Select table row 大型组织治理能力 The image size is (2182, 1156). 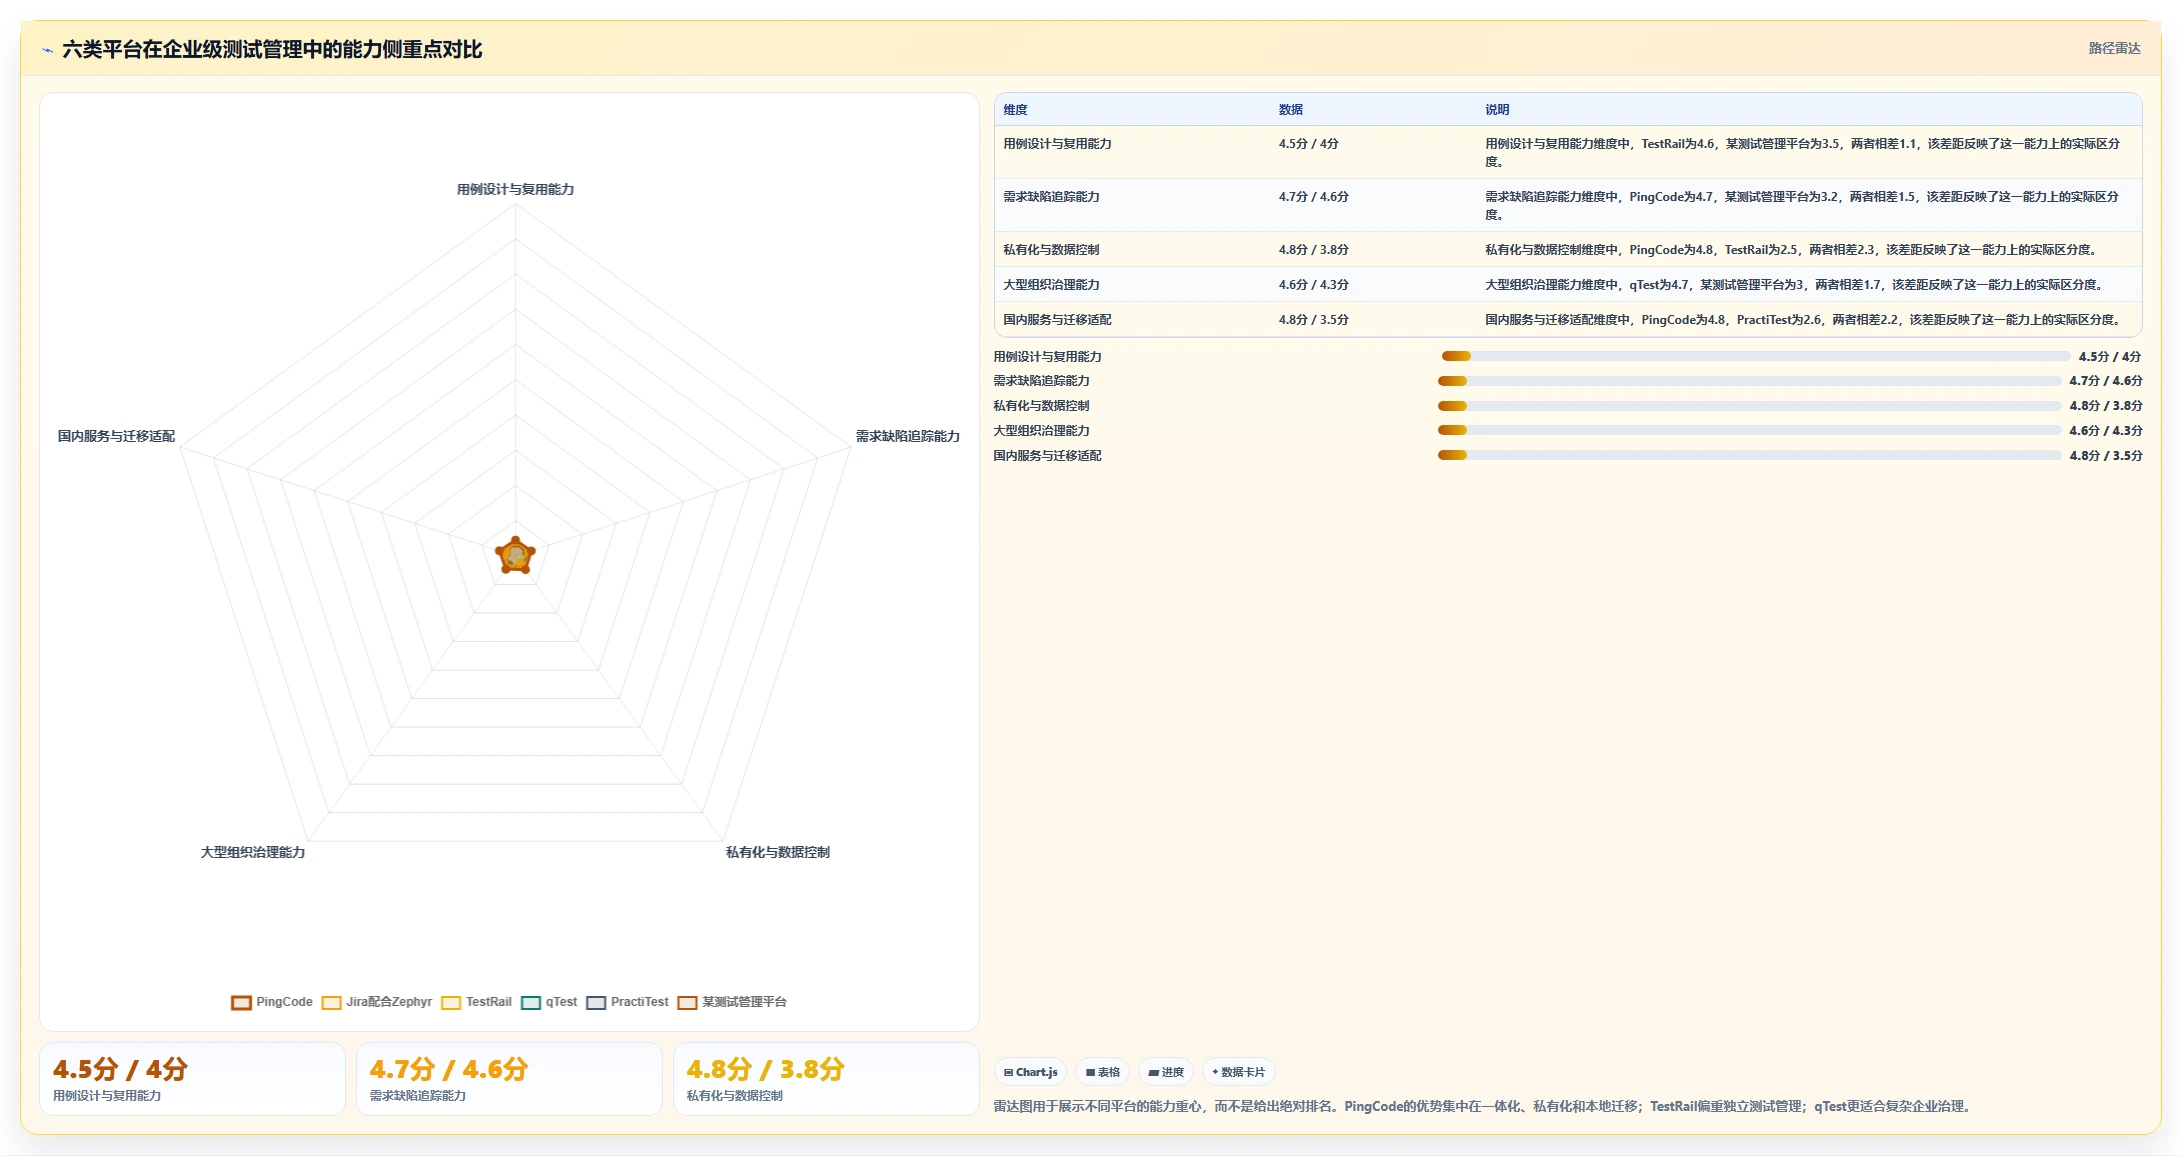pos(1568,285)
